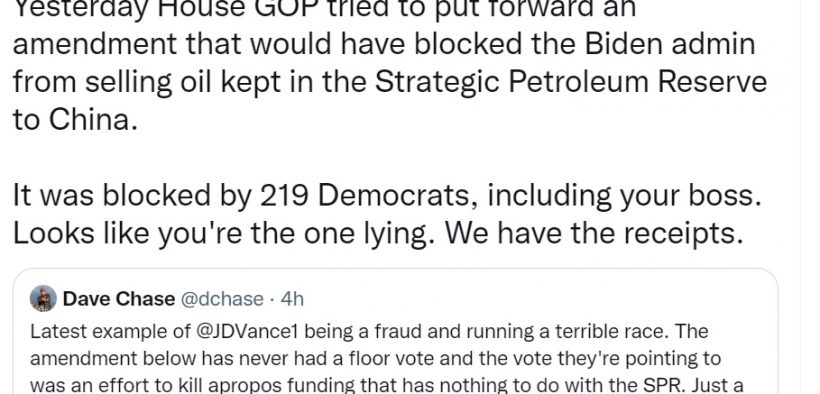This screenshot has width=820, height=394.
Task: Click the vertical divider along the right edge
Action: (x=800, y=197)
